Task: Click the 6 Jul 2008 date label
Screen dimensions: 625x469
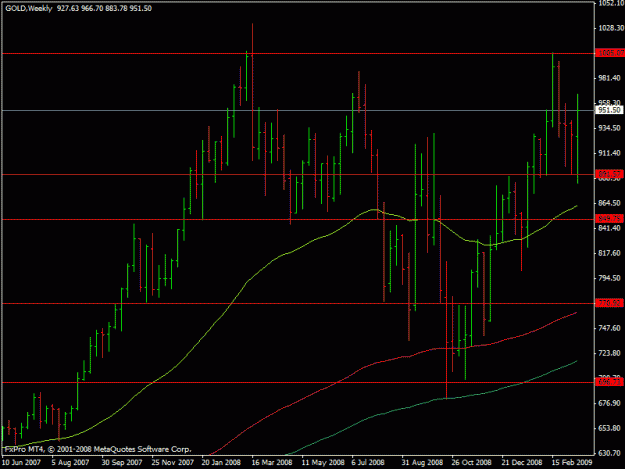Action: (368, 463)
